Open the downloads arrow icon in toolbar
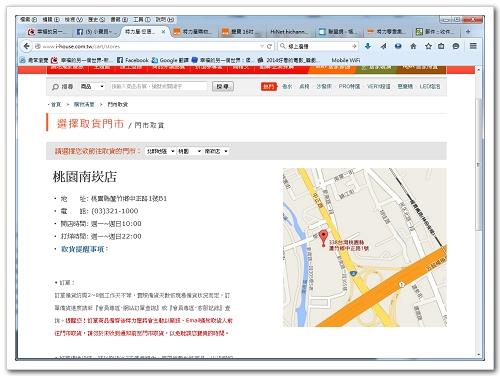This screenshot has height=376, width=500. 368,46
